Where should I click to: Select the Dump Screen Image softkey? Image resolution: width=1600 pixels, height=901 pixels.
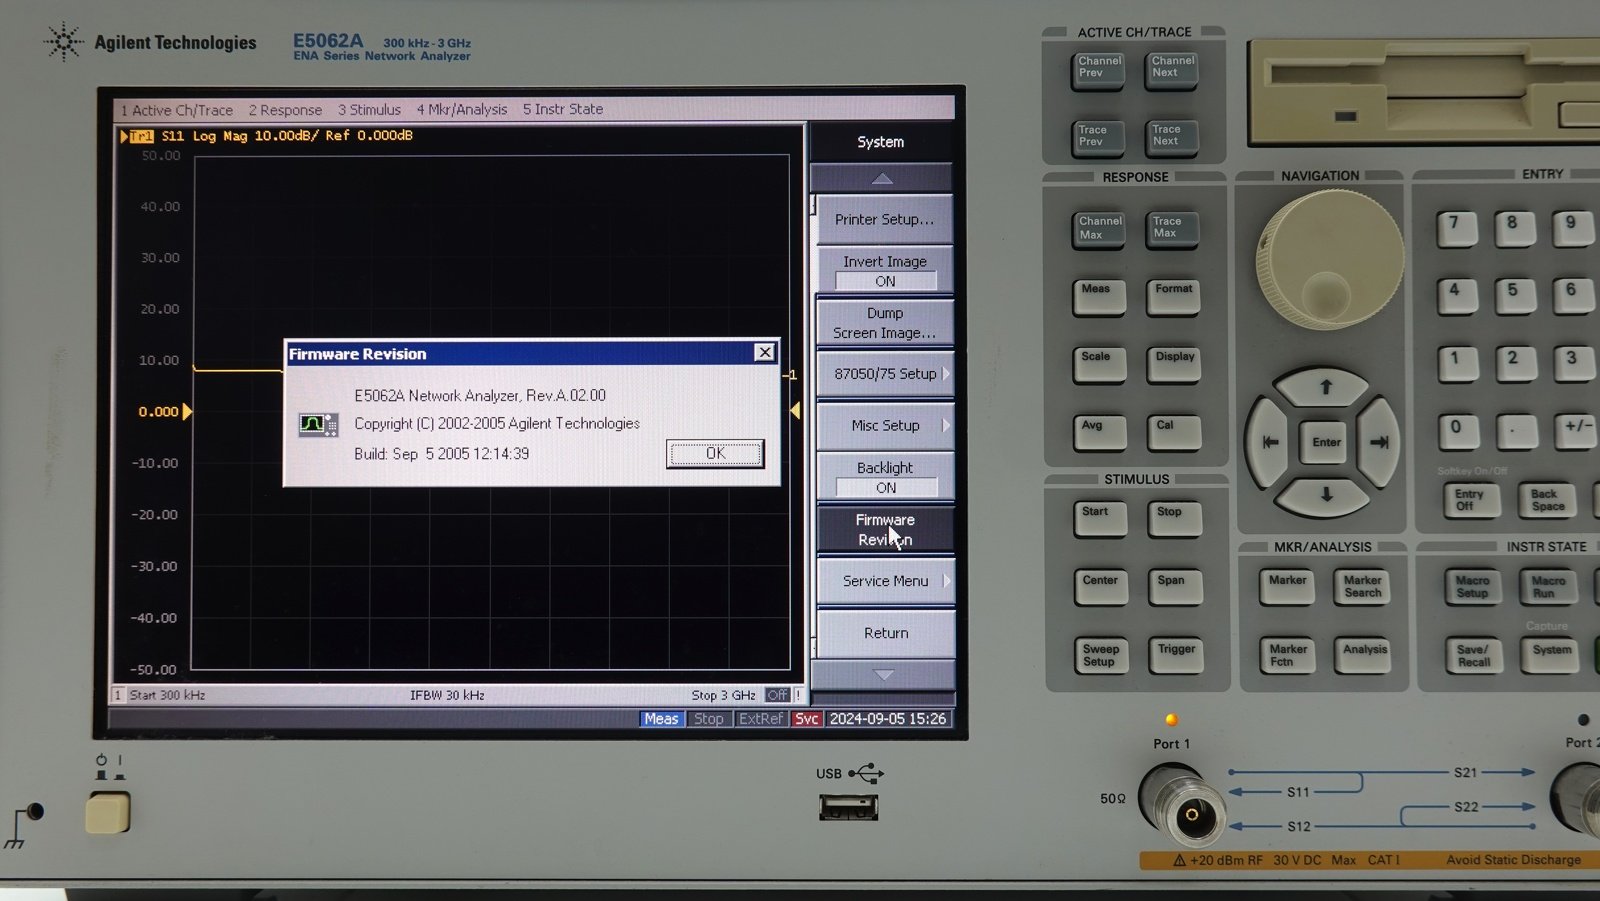click(x=885, y=323)
